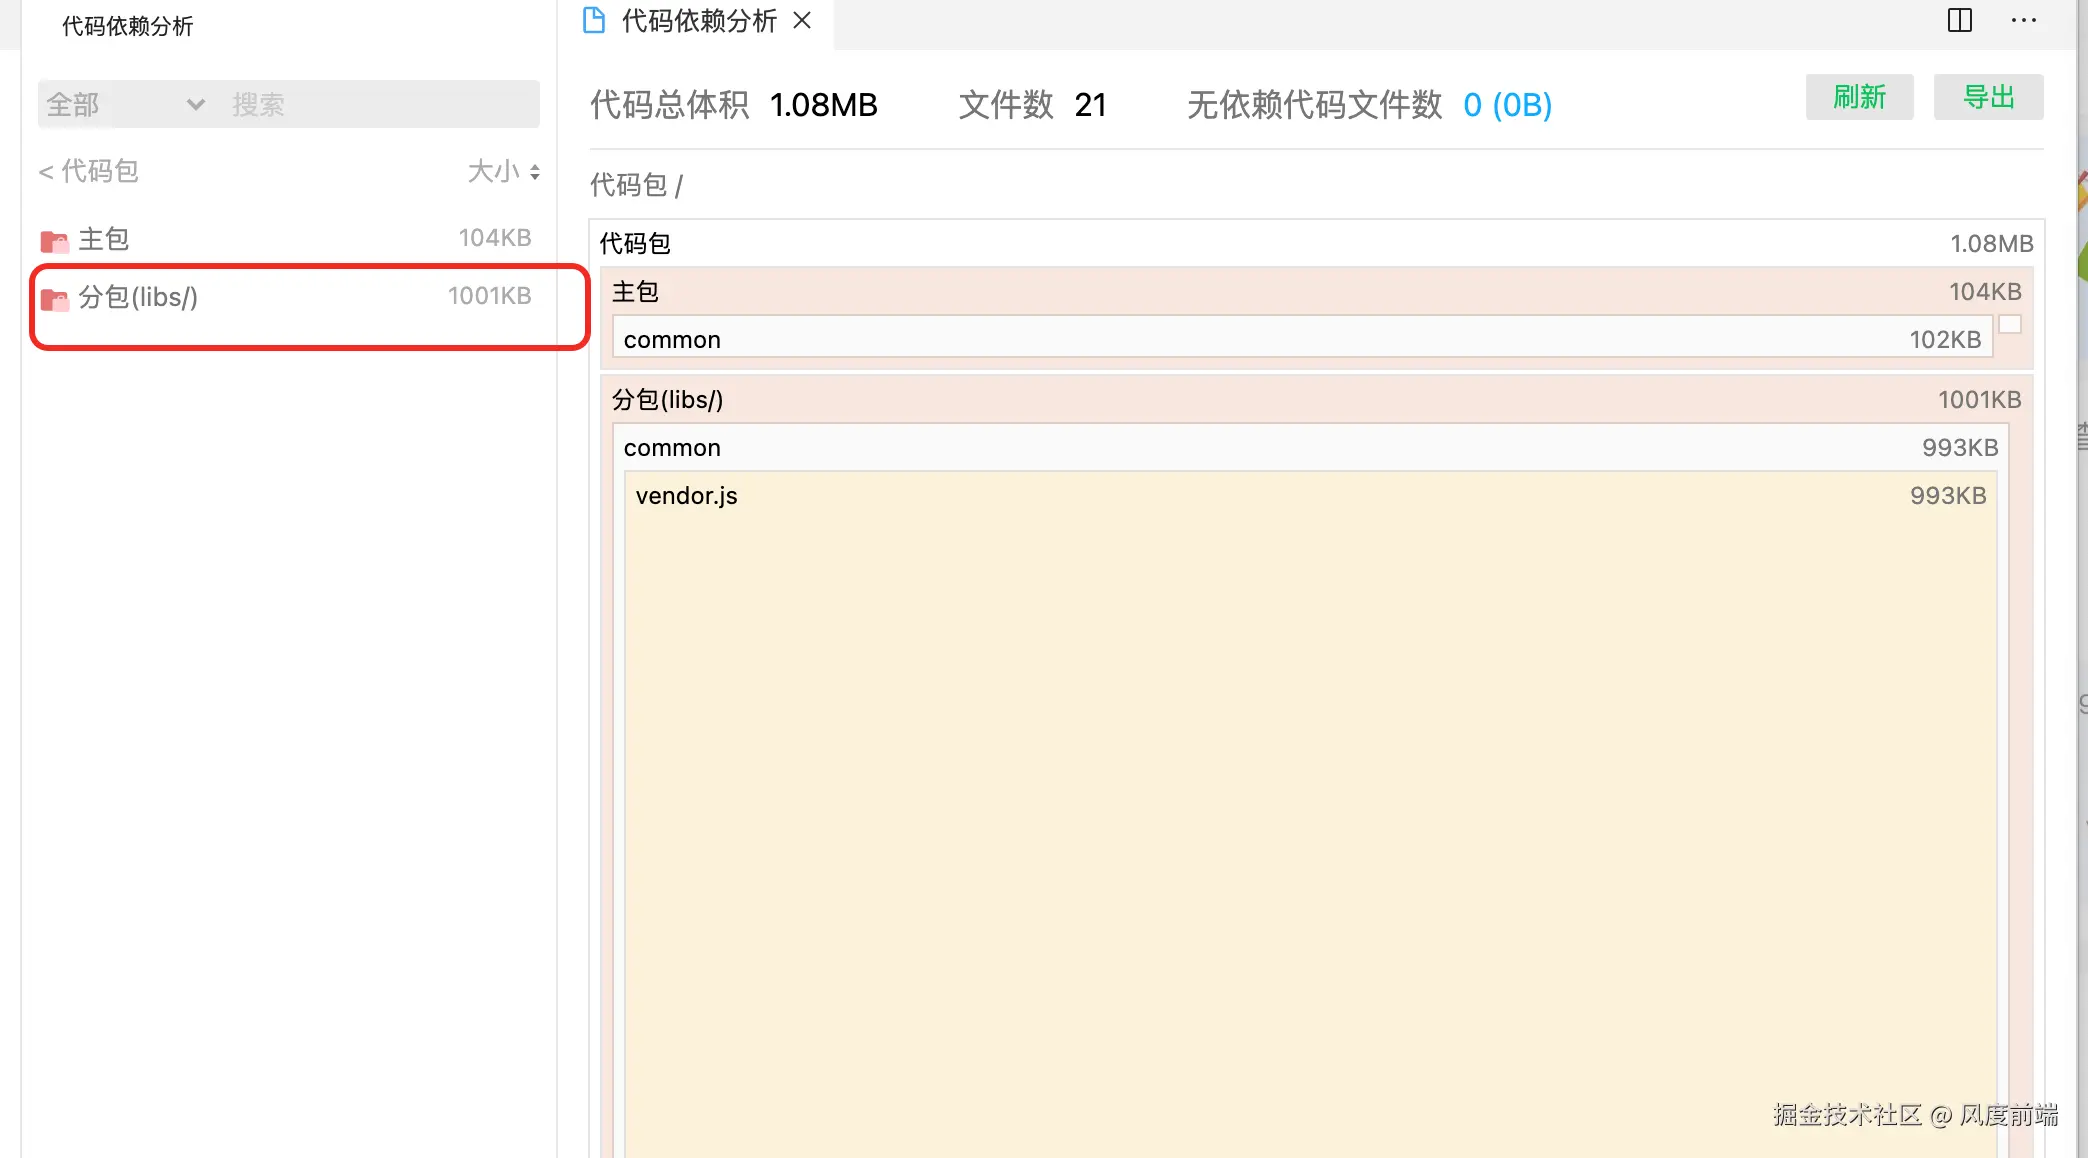
Task: Click the split editor layout icon
Action: tap(1959, 21)
